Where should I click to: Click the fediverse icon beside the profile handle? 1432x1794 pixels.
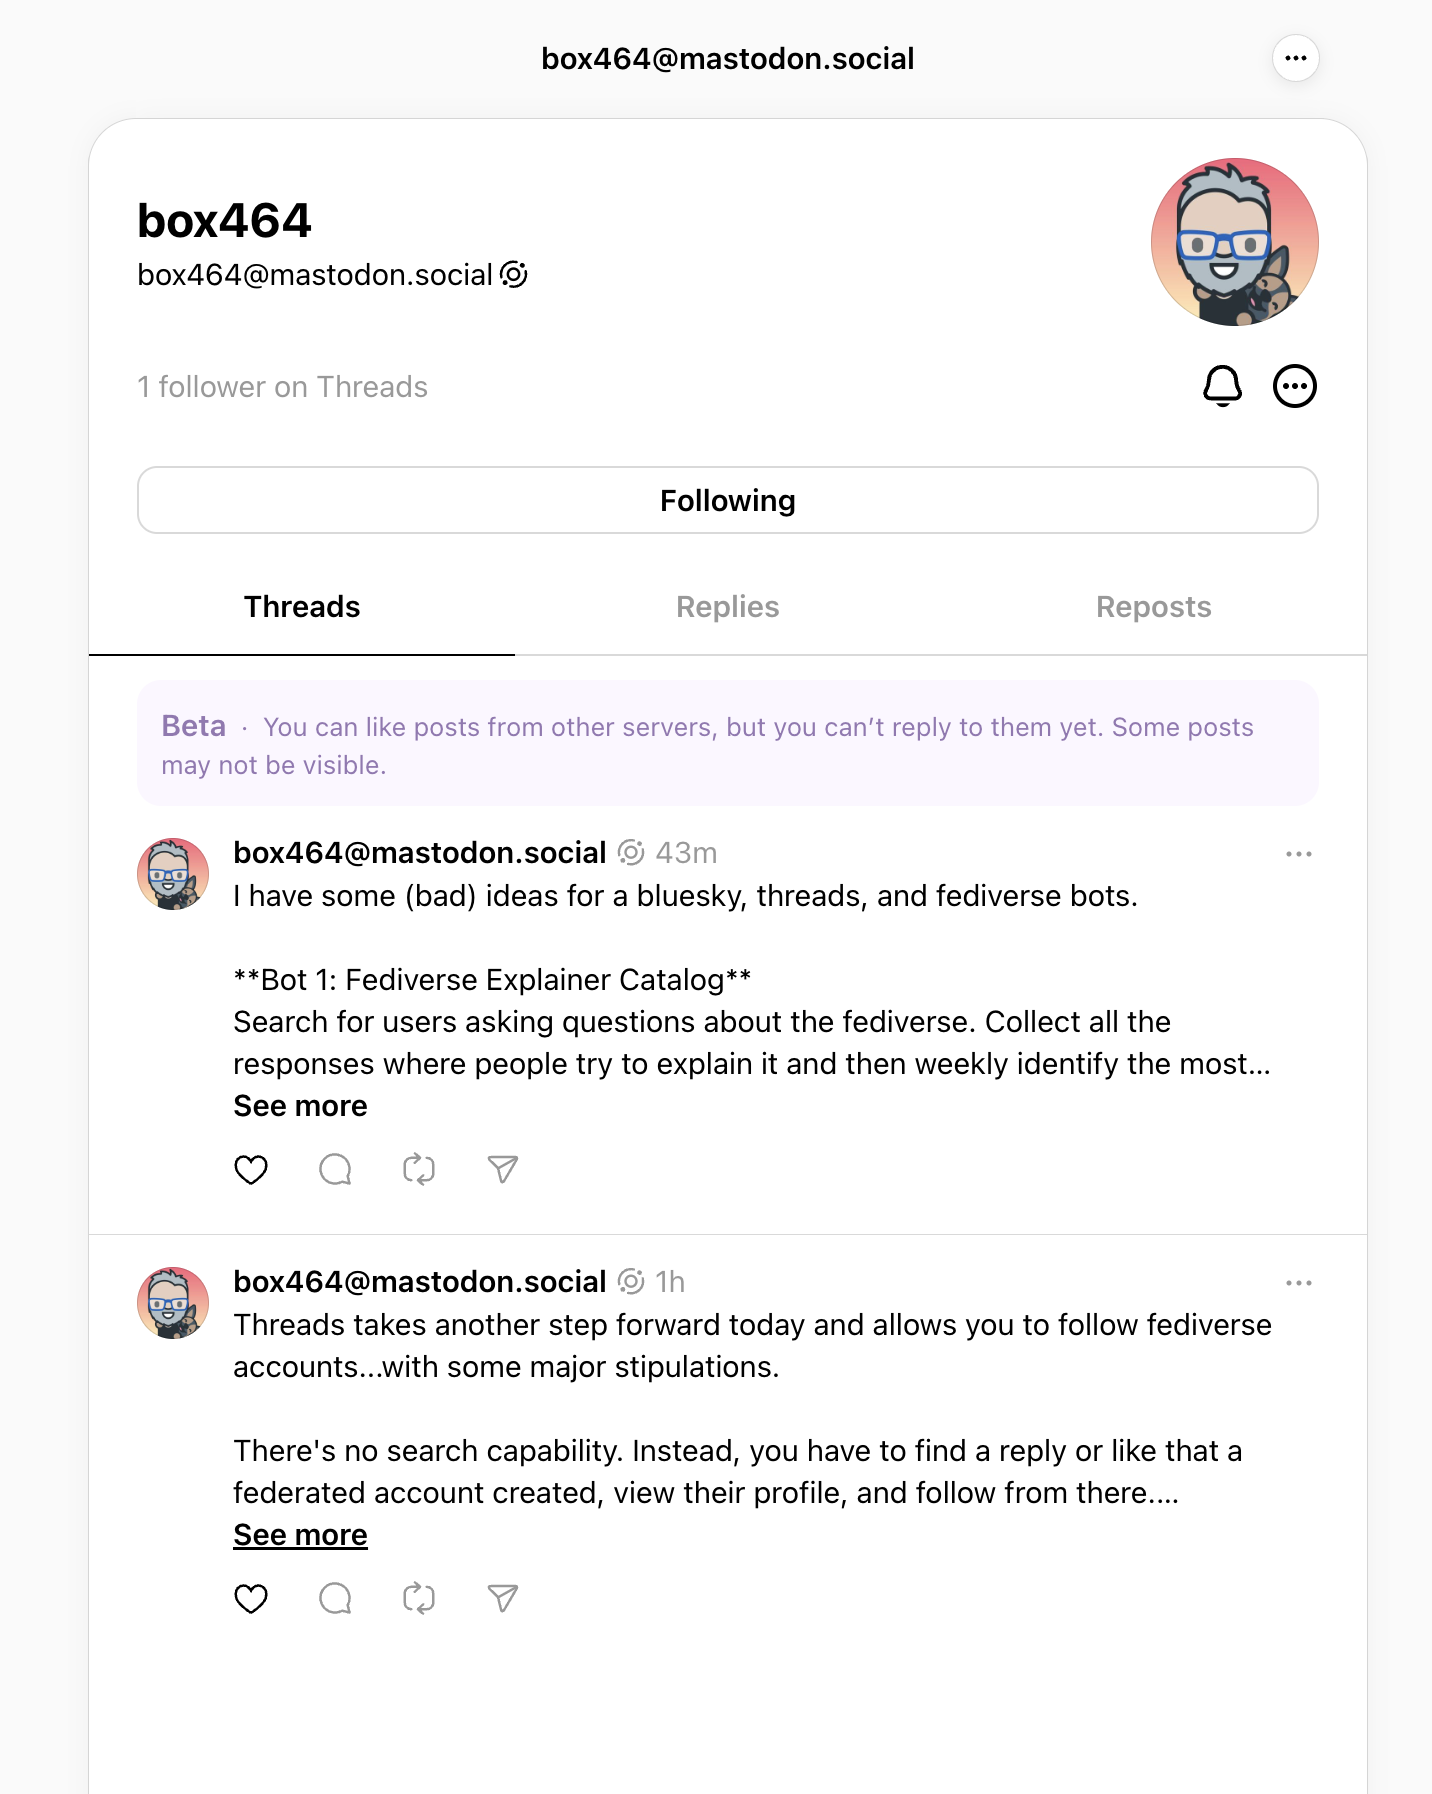(x=514, y=274)
